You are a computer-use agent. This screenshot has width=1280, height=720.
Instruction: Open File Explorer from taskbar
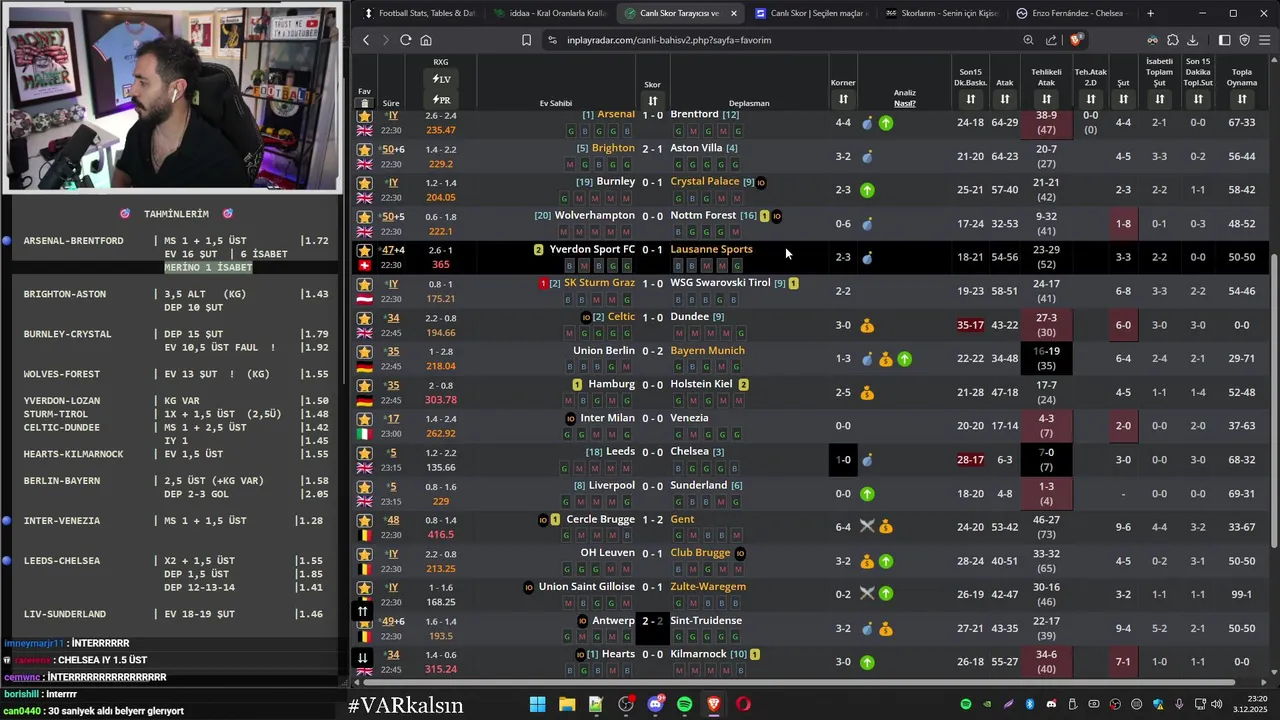click(x=566, y=704)
